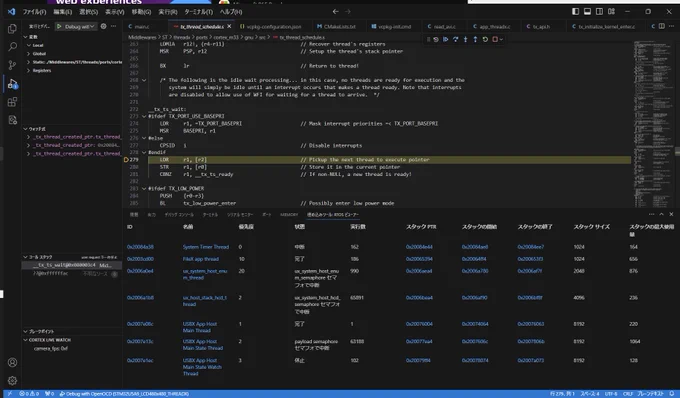Open the Extensions view
This screenshot has width=680, height=398.
[x=12, y=102]
